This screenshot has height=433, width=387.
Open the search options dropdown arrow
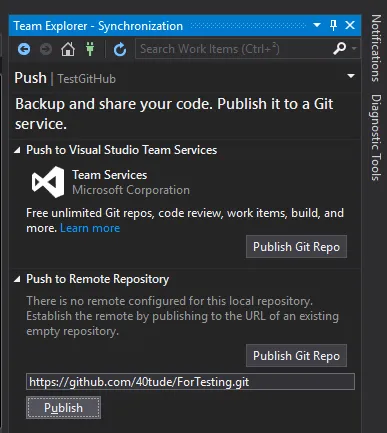(x=354, y=49)
